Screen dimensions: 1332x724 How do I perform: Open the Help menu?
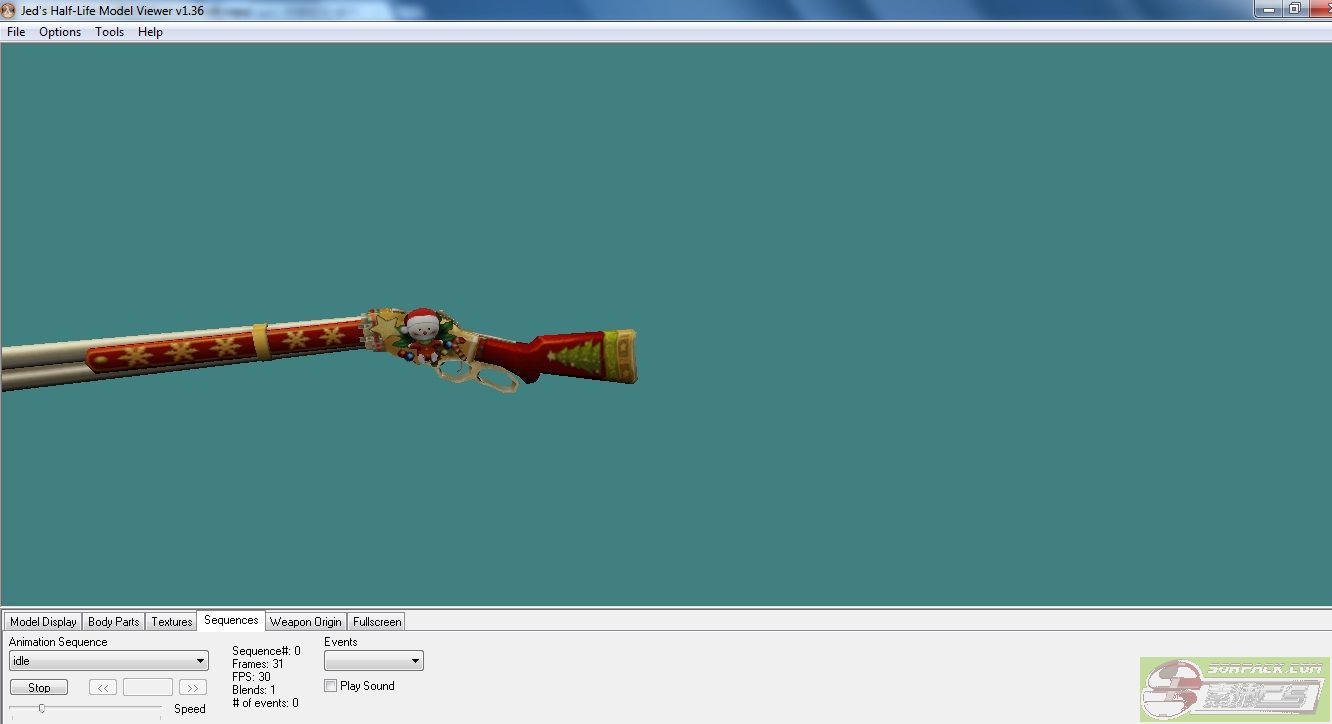click(150, 32)
